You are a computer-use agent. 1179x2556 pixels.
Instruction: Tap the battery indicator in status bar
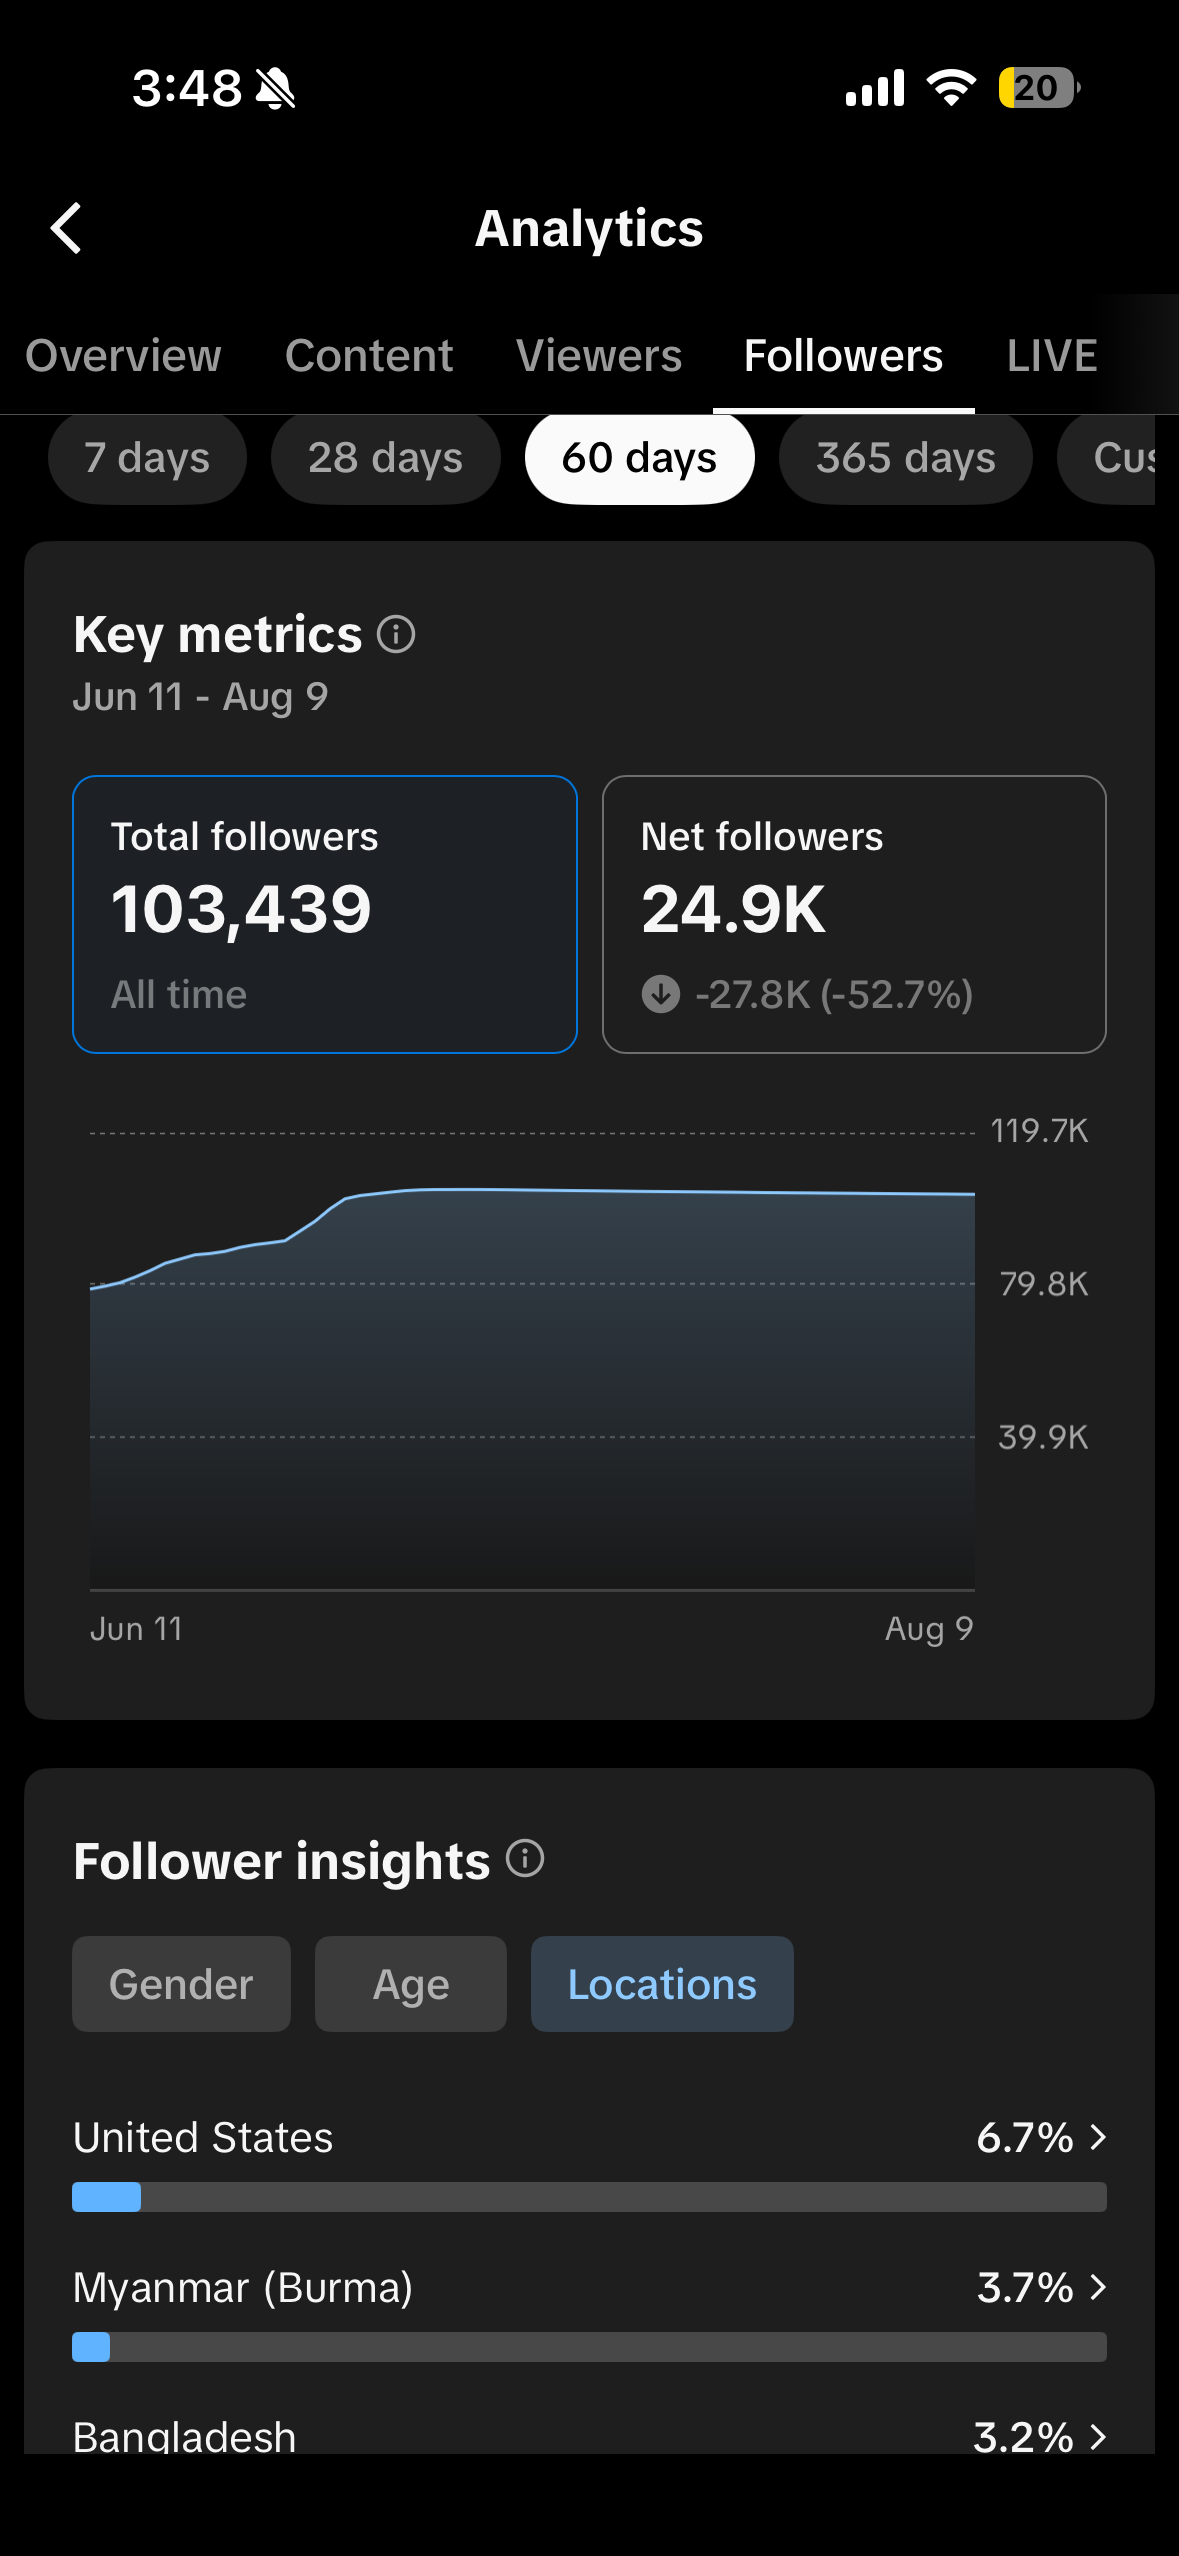coord(1039,88)
